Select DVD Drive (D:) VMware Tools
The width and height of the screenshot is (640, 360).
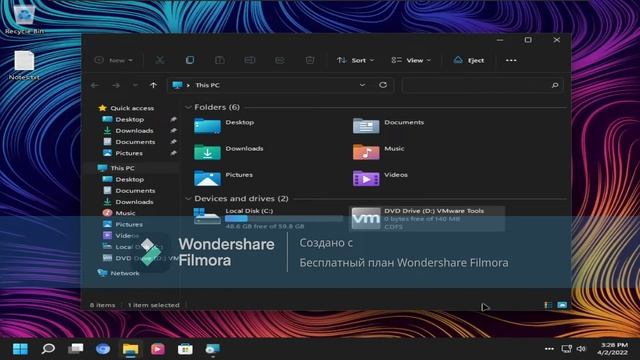(427, 218)
